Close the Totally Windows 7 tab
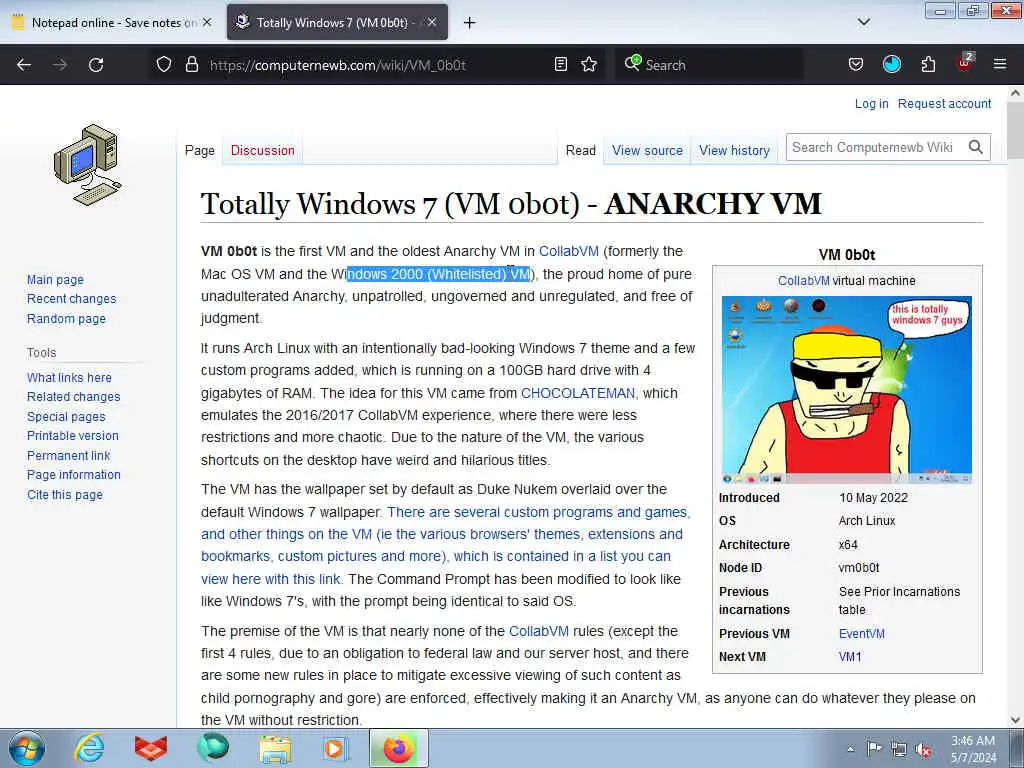1024x768 pixels. 432,22
